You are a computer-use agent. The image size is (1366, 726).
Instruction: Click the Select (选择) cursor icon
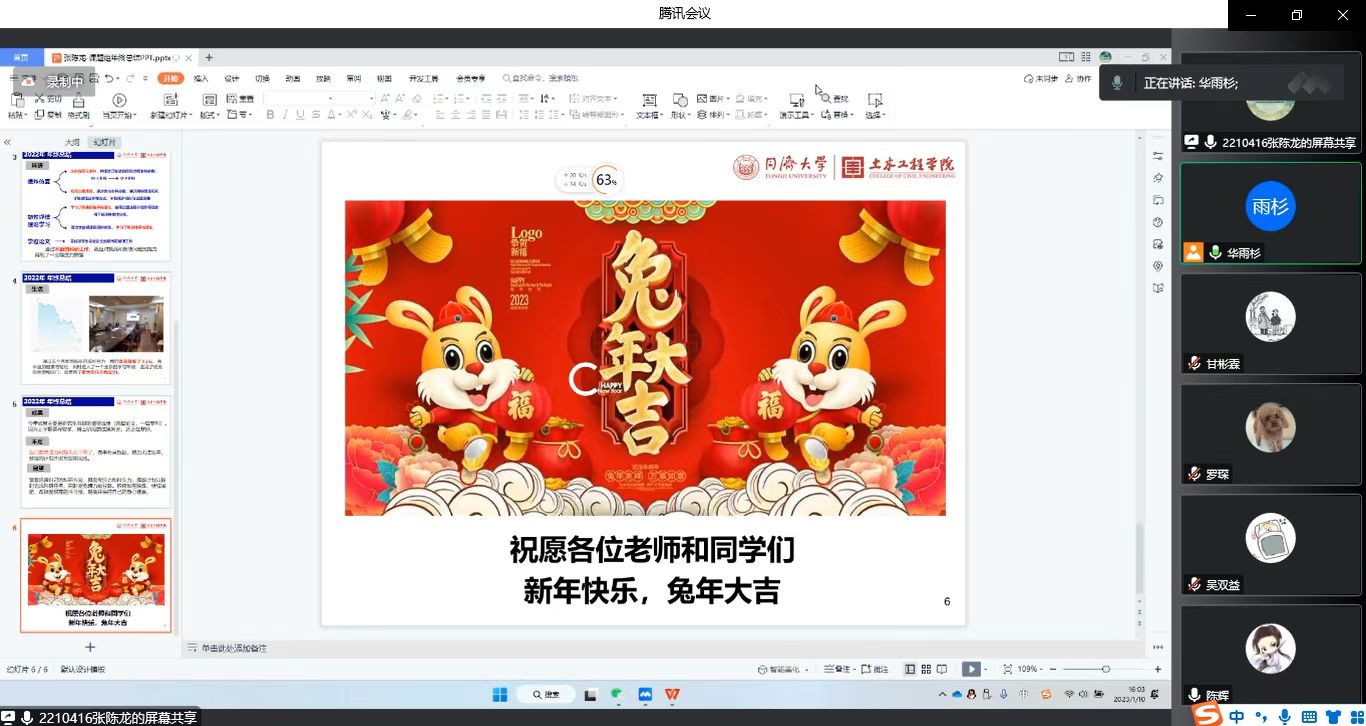875,100
